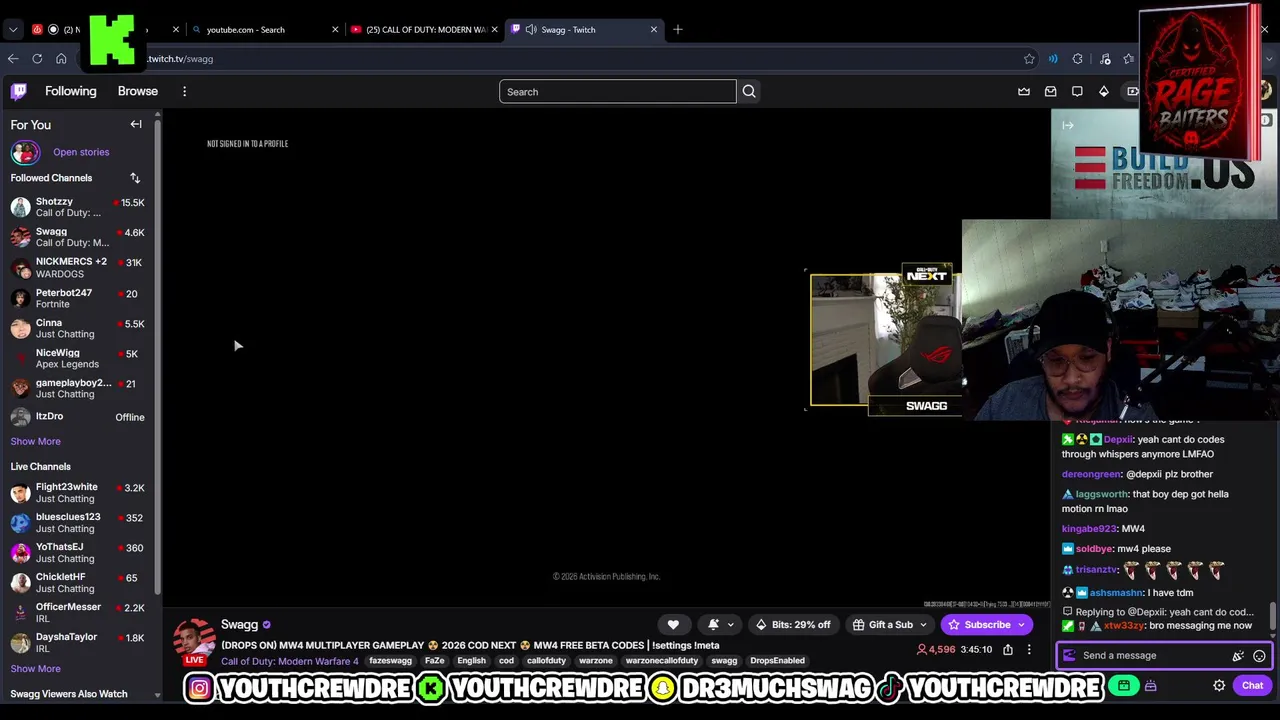Click the warzonecallofduty tag
Image resolution: width=1280 pixels, height=720 pixels.
click(x=662, y=661)
